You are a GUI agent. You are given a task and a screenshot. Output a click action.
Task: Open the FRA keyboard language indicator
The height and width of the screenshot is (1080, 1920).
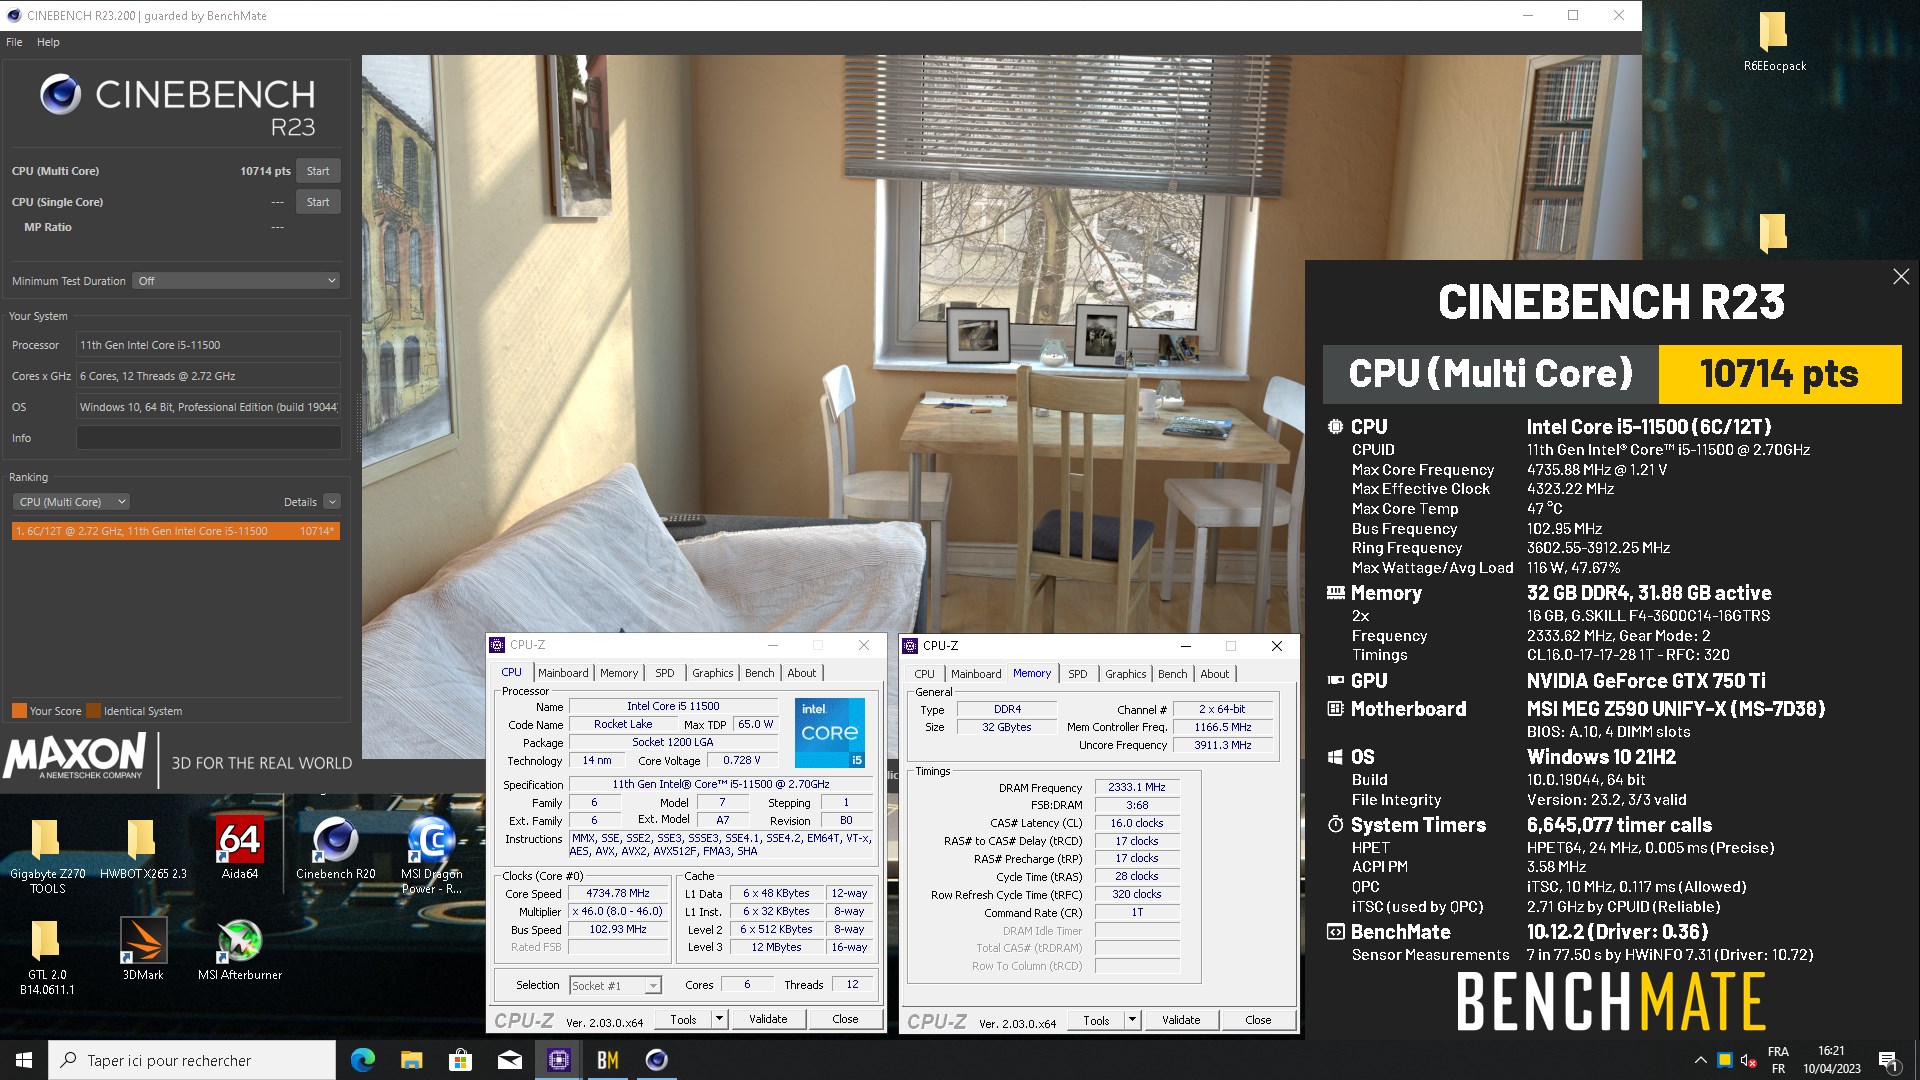[x=1778, y=1060]
